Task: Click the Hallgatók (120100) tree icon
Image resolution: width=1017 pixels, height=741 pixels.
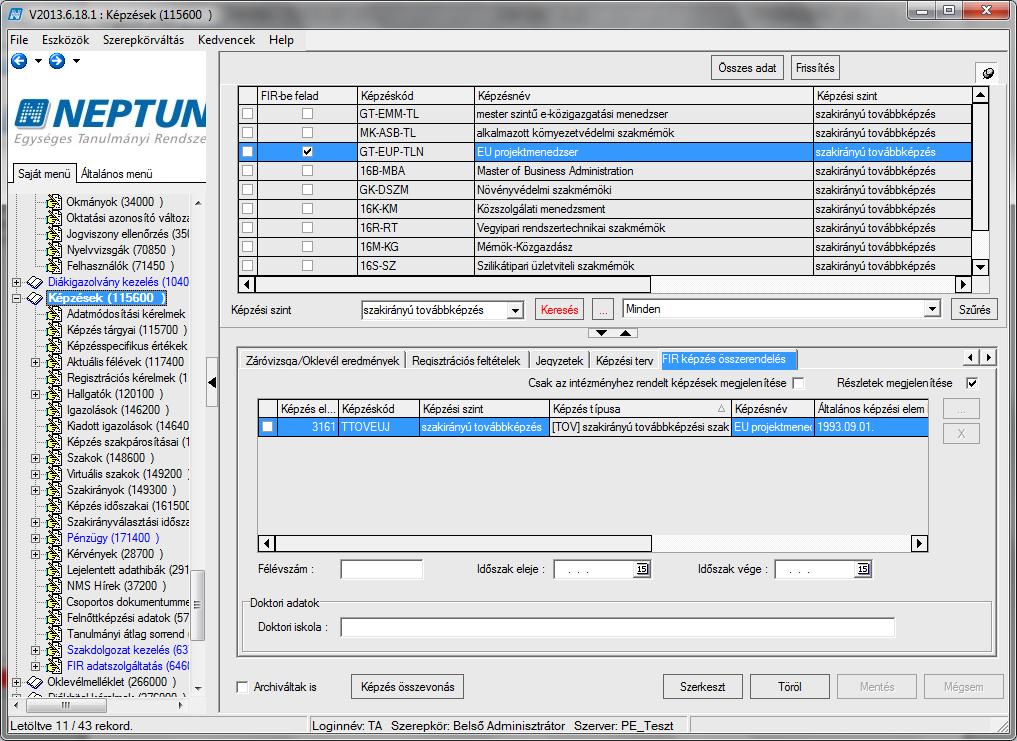Action: click(x=54, y=394)
